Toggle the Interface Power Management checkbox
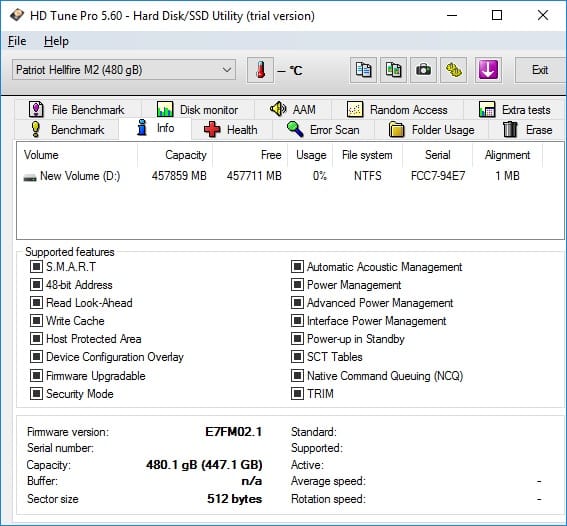The height and width of the screenshot is (526, 567). 297,321
